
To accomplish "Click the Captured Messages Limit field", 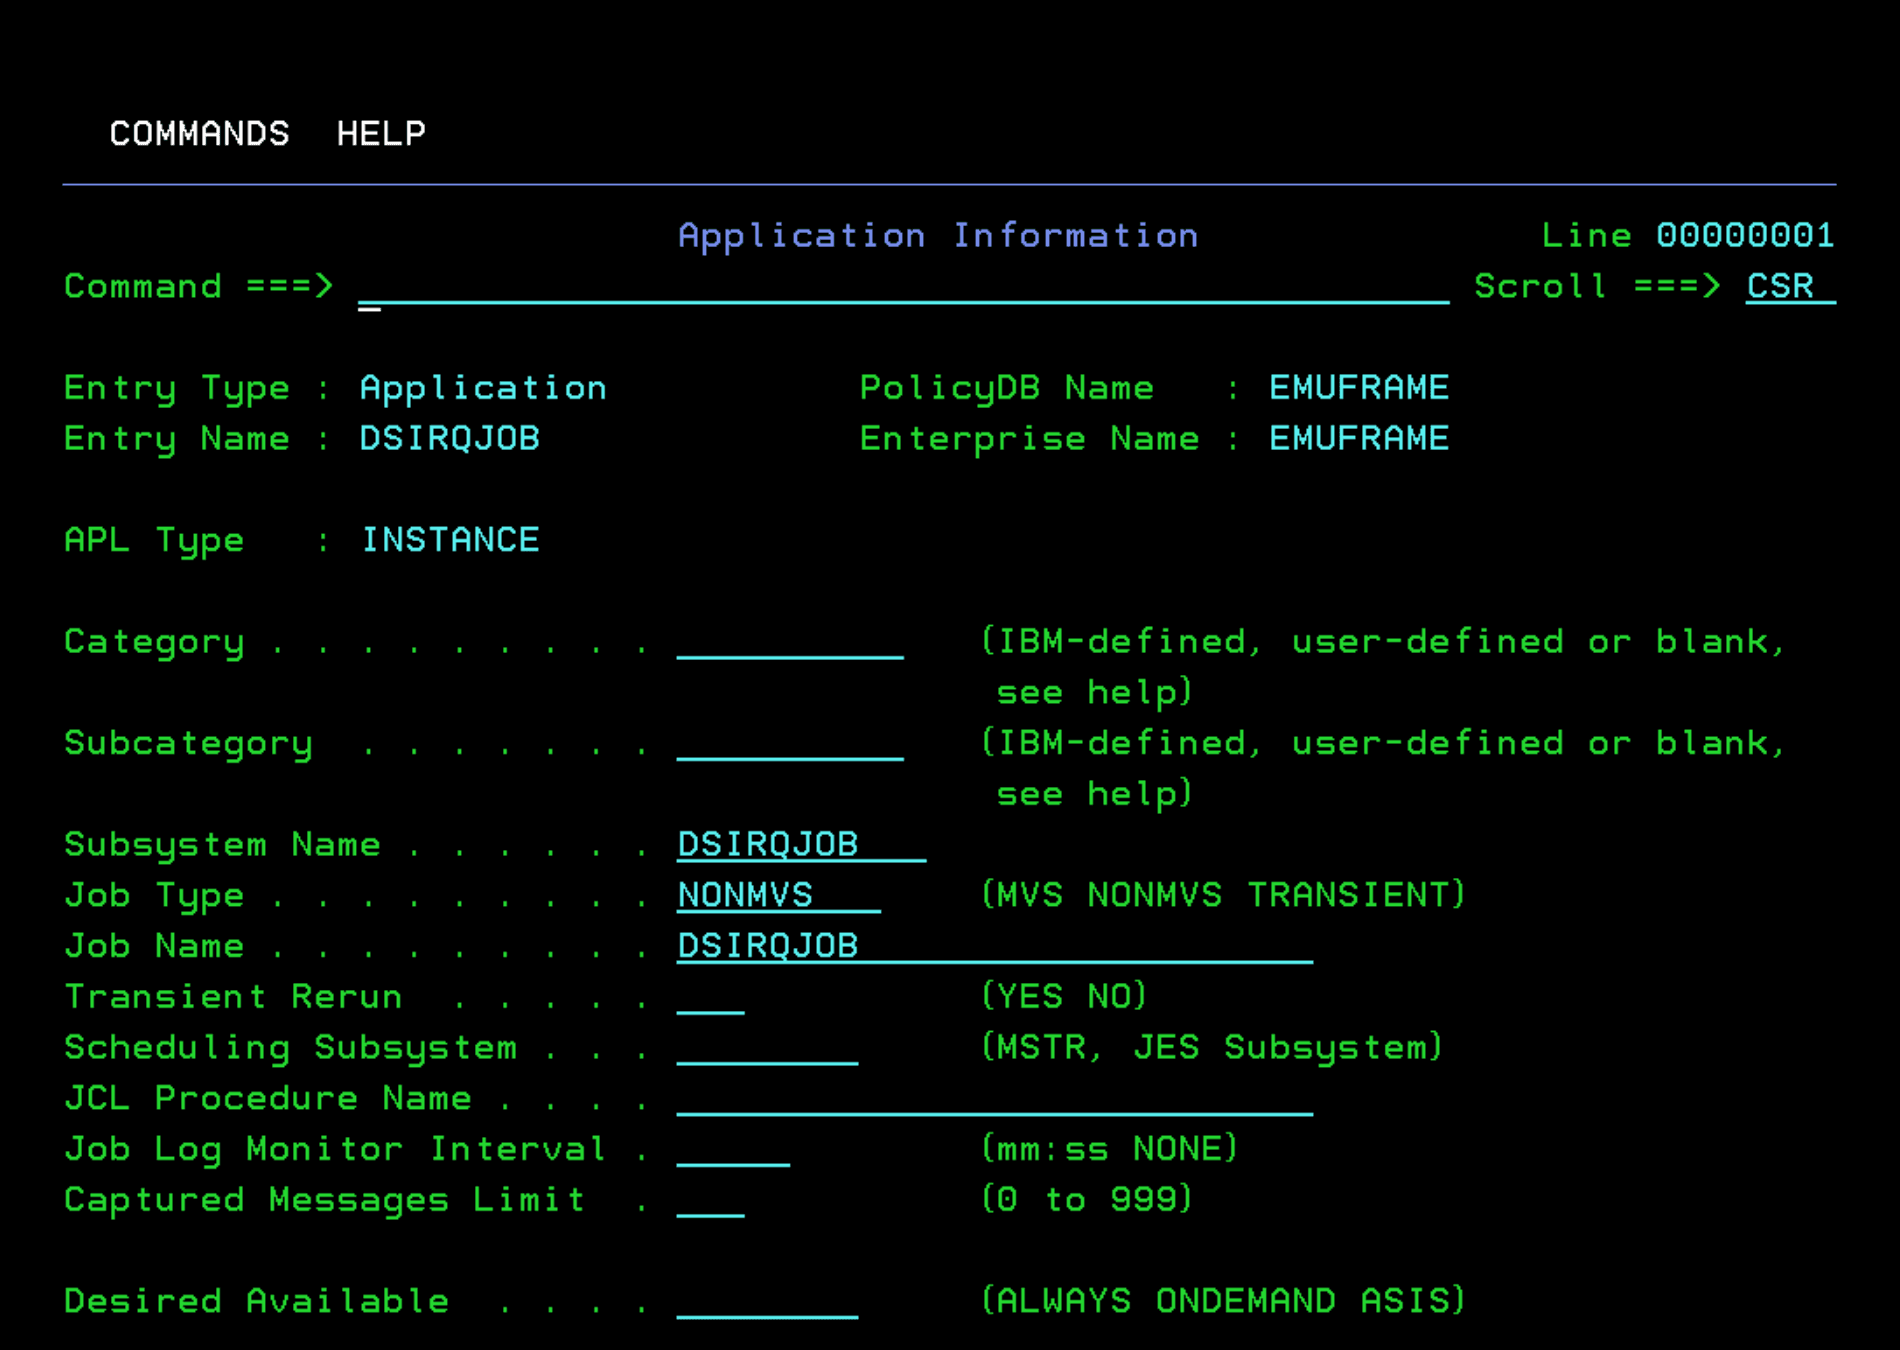I will [x=712, y=1200].
